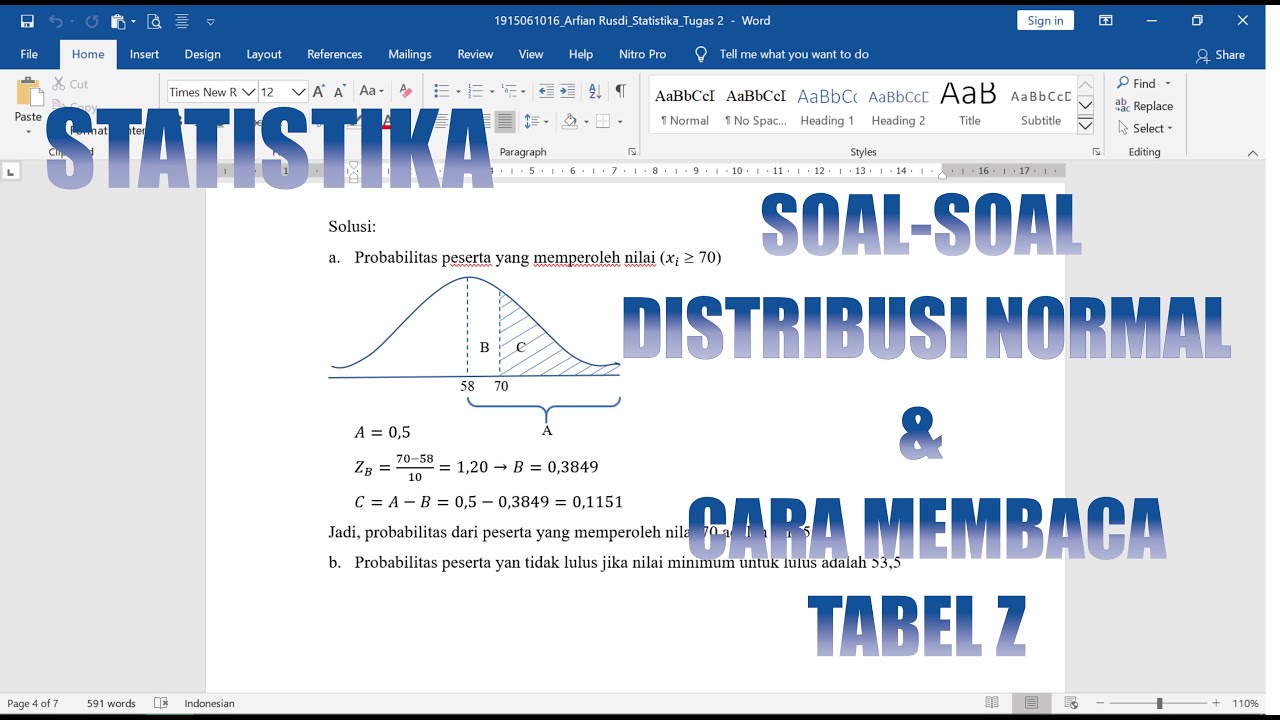This screenshot has height=720, width=1280.
Task: Toggle justify alignment button
Action: tap(505, 121)
